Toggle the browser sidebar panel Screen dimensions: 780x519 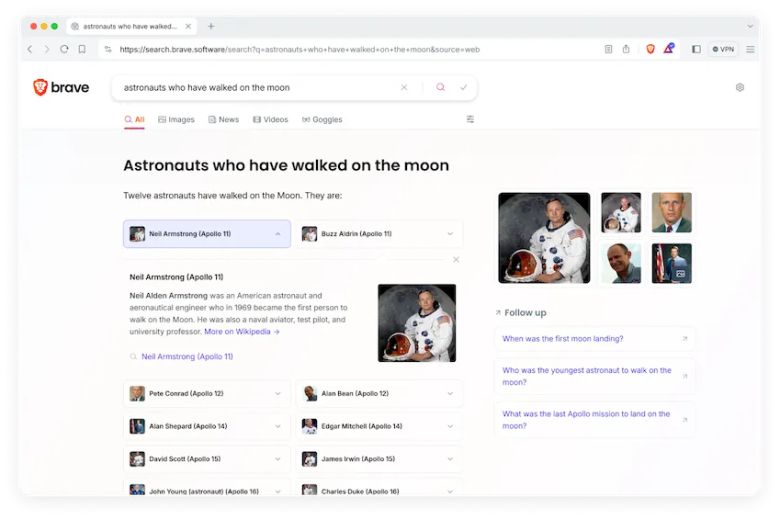696,49
